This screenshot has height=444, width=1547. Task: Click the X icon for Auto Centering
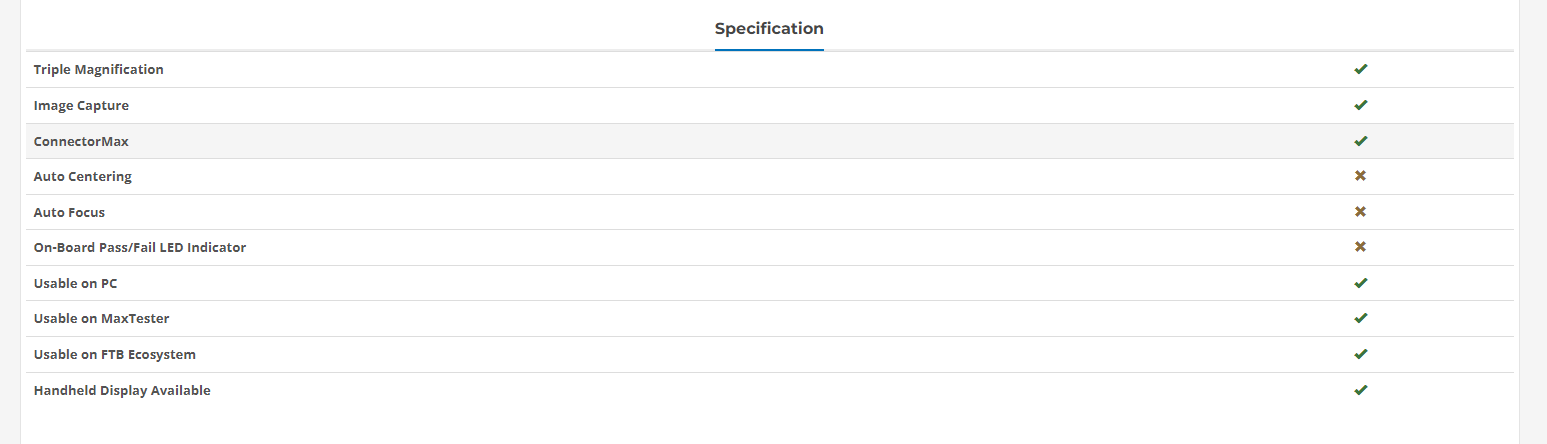(x=1360, y=176)
